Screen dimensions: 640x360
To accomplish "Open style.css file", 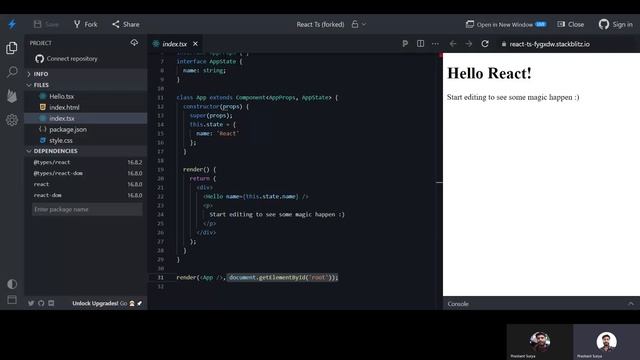I will tap(86, 140).
